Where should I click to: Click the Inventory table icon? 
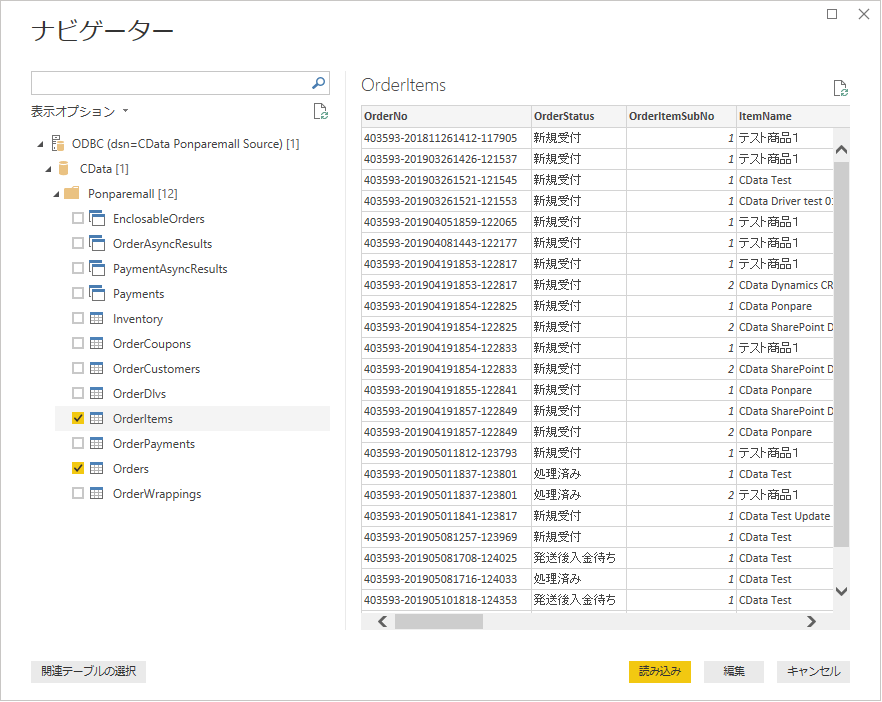[97, 319]
